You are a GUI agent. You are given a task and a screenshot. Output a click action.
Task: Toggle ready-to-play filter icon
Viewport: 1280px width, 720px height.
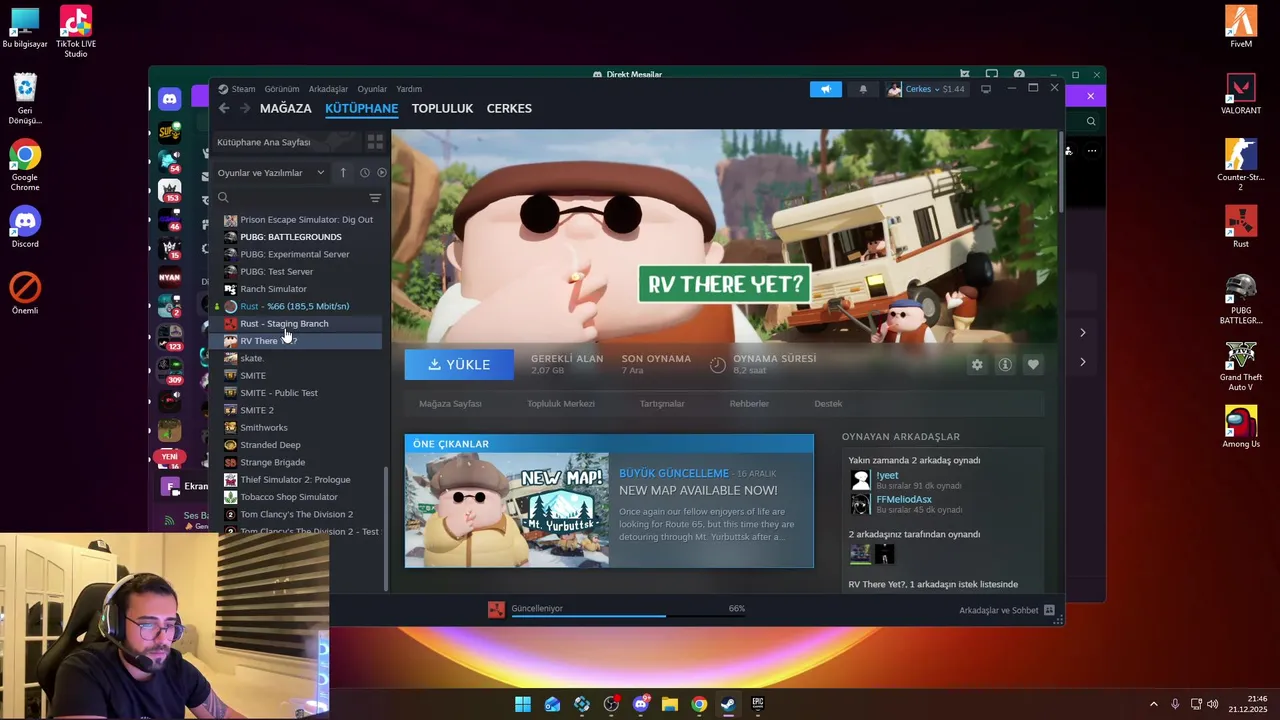pyautogui.click(x=382, y=173)
